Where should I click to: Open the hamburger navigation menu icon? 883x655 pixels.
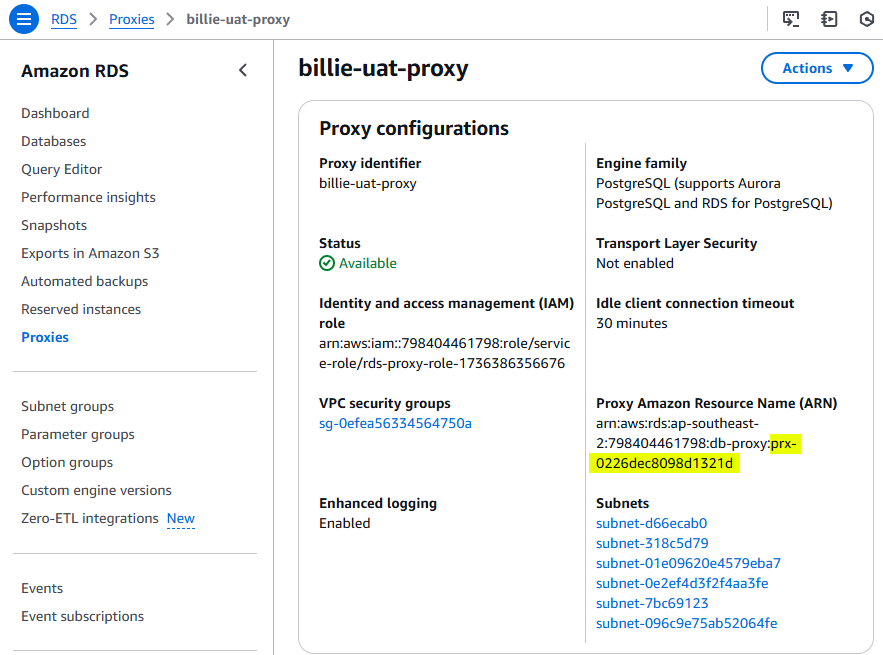[24, 19]
